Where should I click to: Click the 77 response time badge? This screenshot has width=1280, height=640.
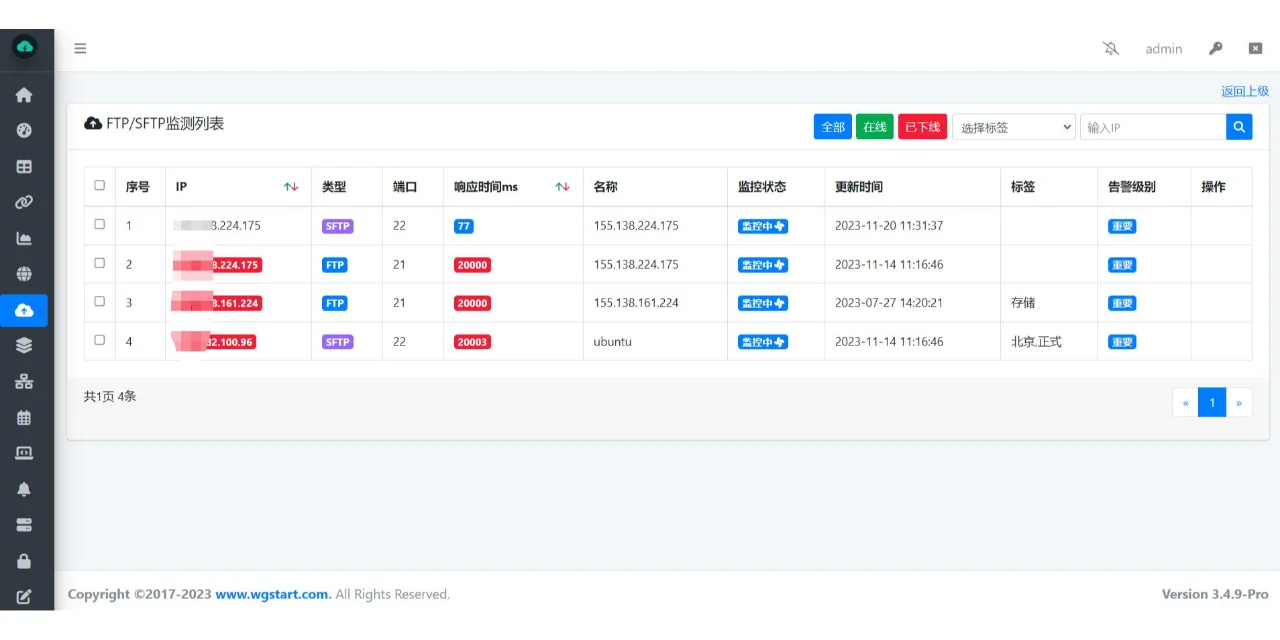[x=463, y=226]
